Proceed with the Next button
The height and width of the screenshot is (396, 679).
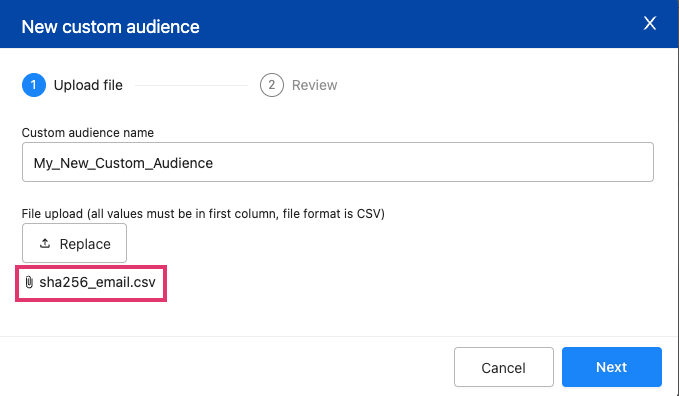point(612,367)
